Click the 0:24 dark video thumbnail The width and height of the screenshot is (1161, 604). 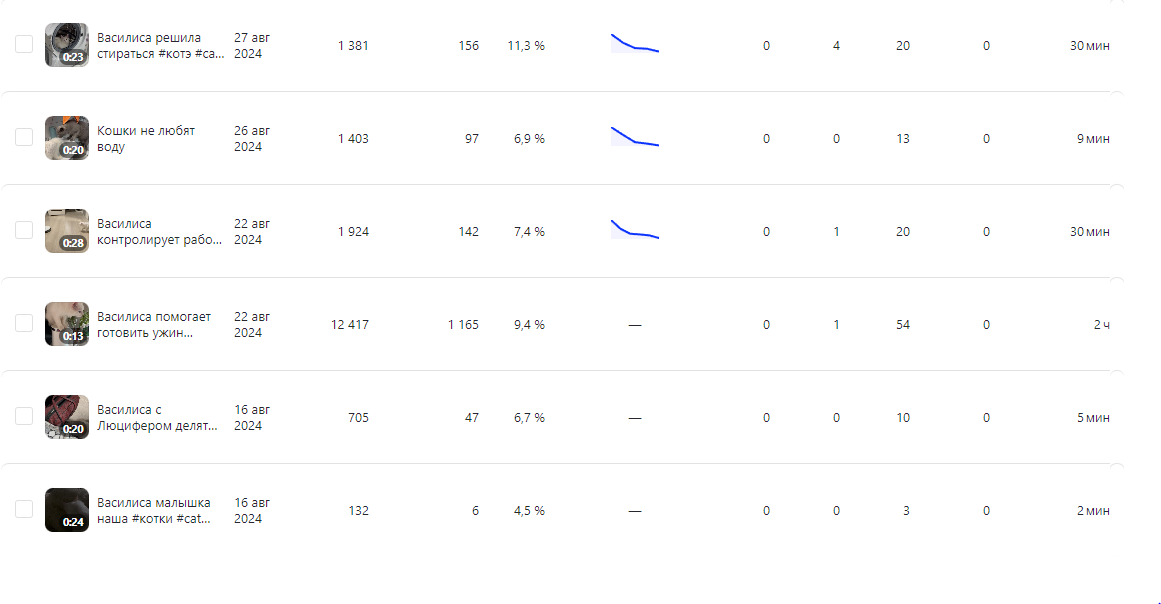pos(67,510)
